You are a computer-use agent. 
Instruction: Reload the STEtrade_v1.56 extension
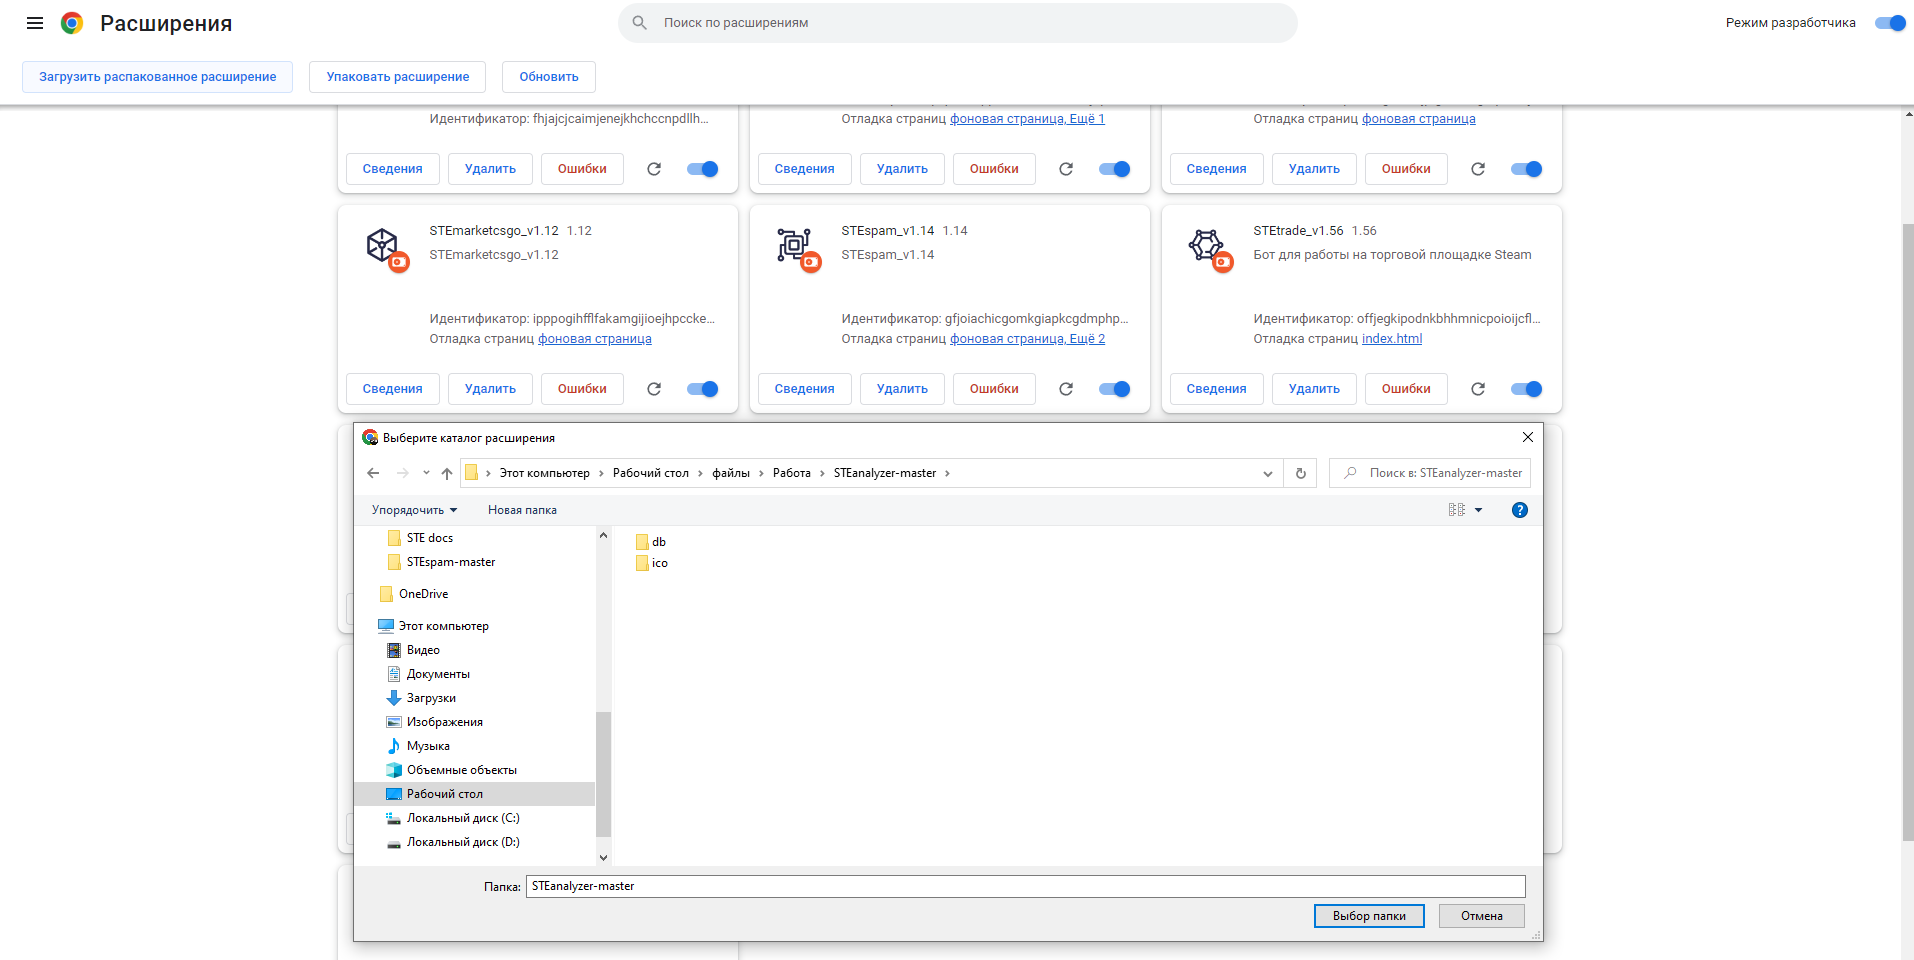[x=1478, y=389]
